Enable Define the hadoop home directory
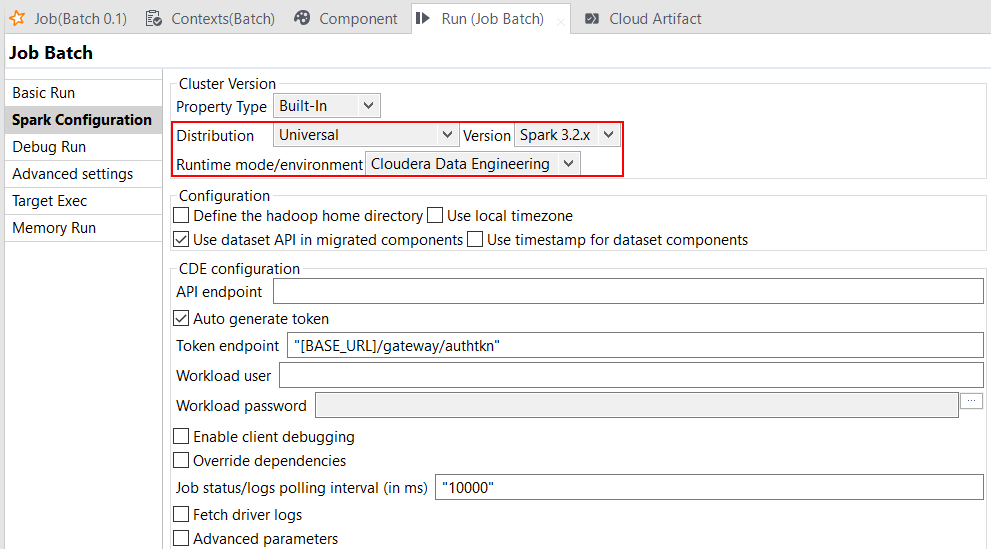 tap(181, 215)
